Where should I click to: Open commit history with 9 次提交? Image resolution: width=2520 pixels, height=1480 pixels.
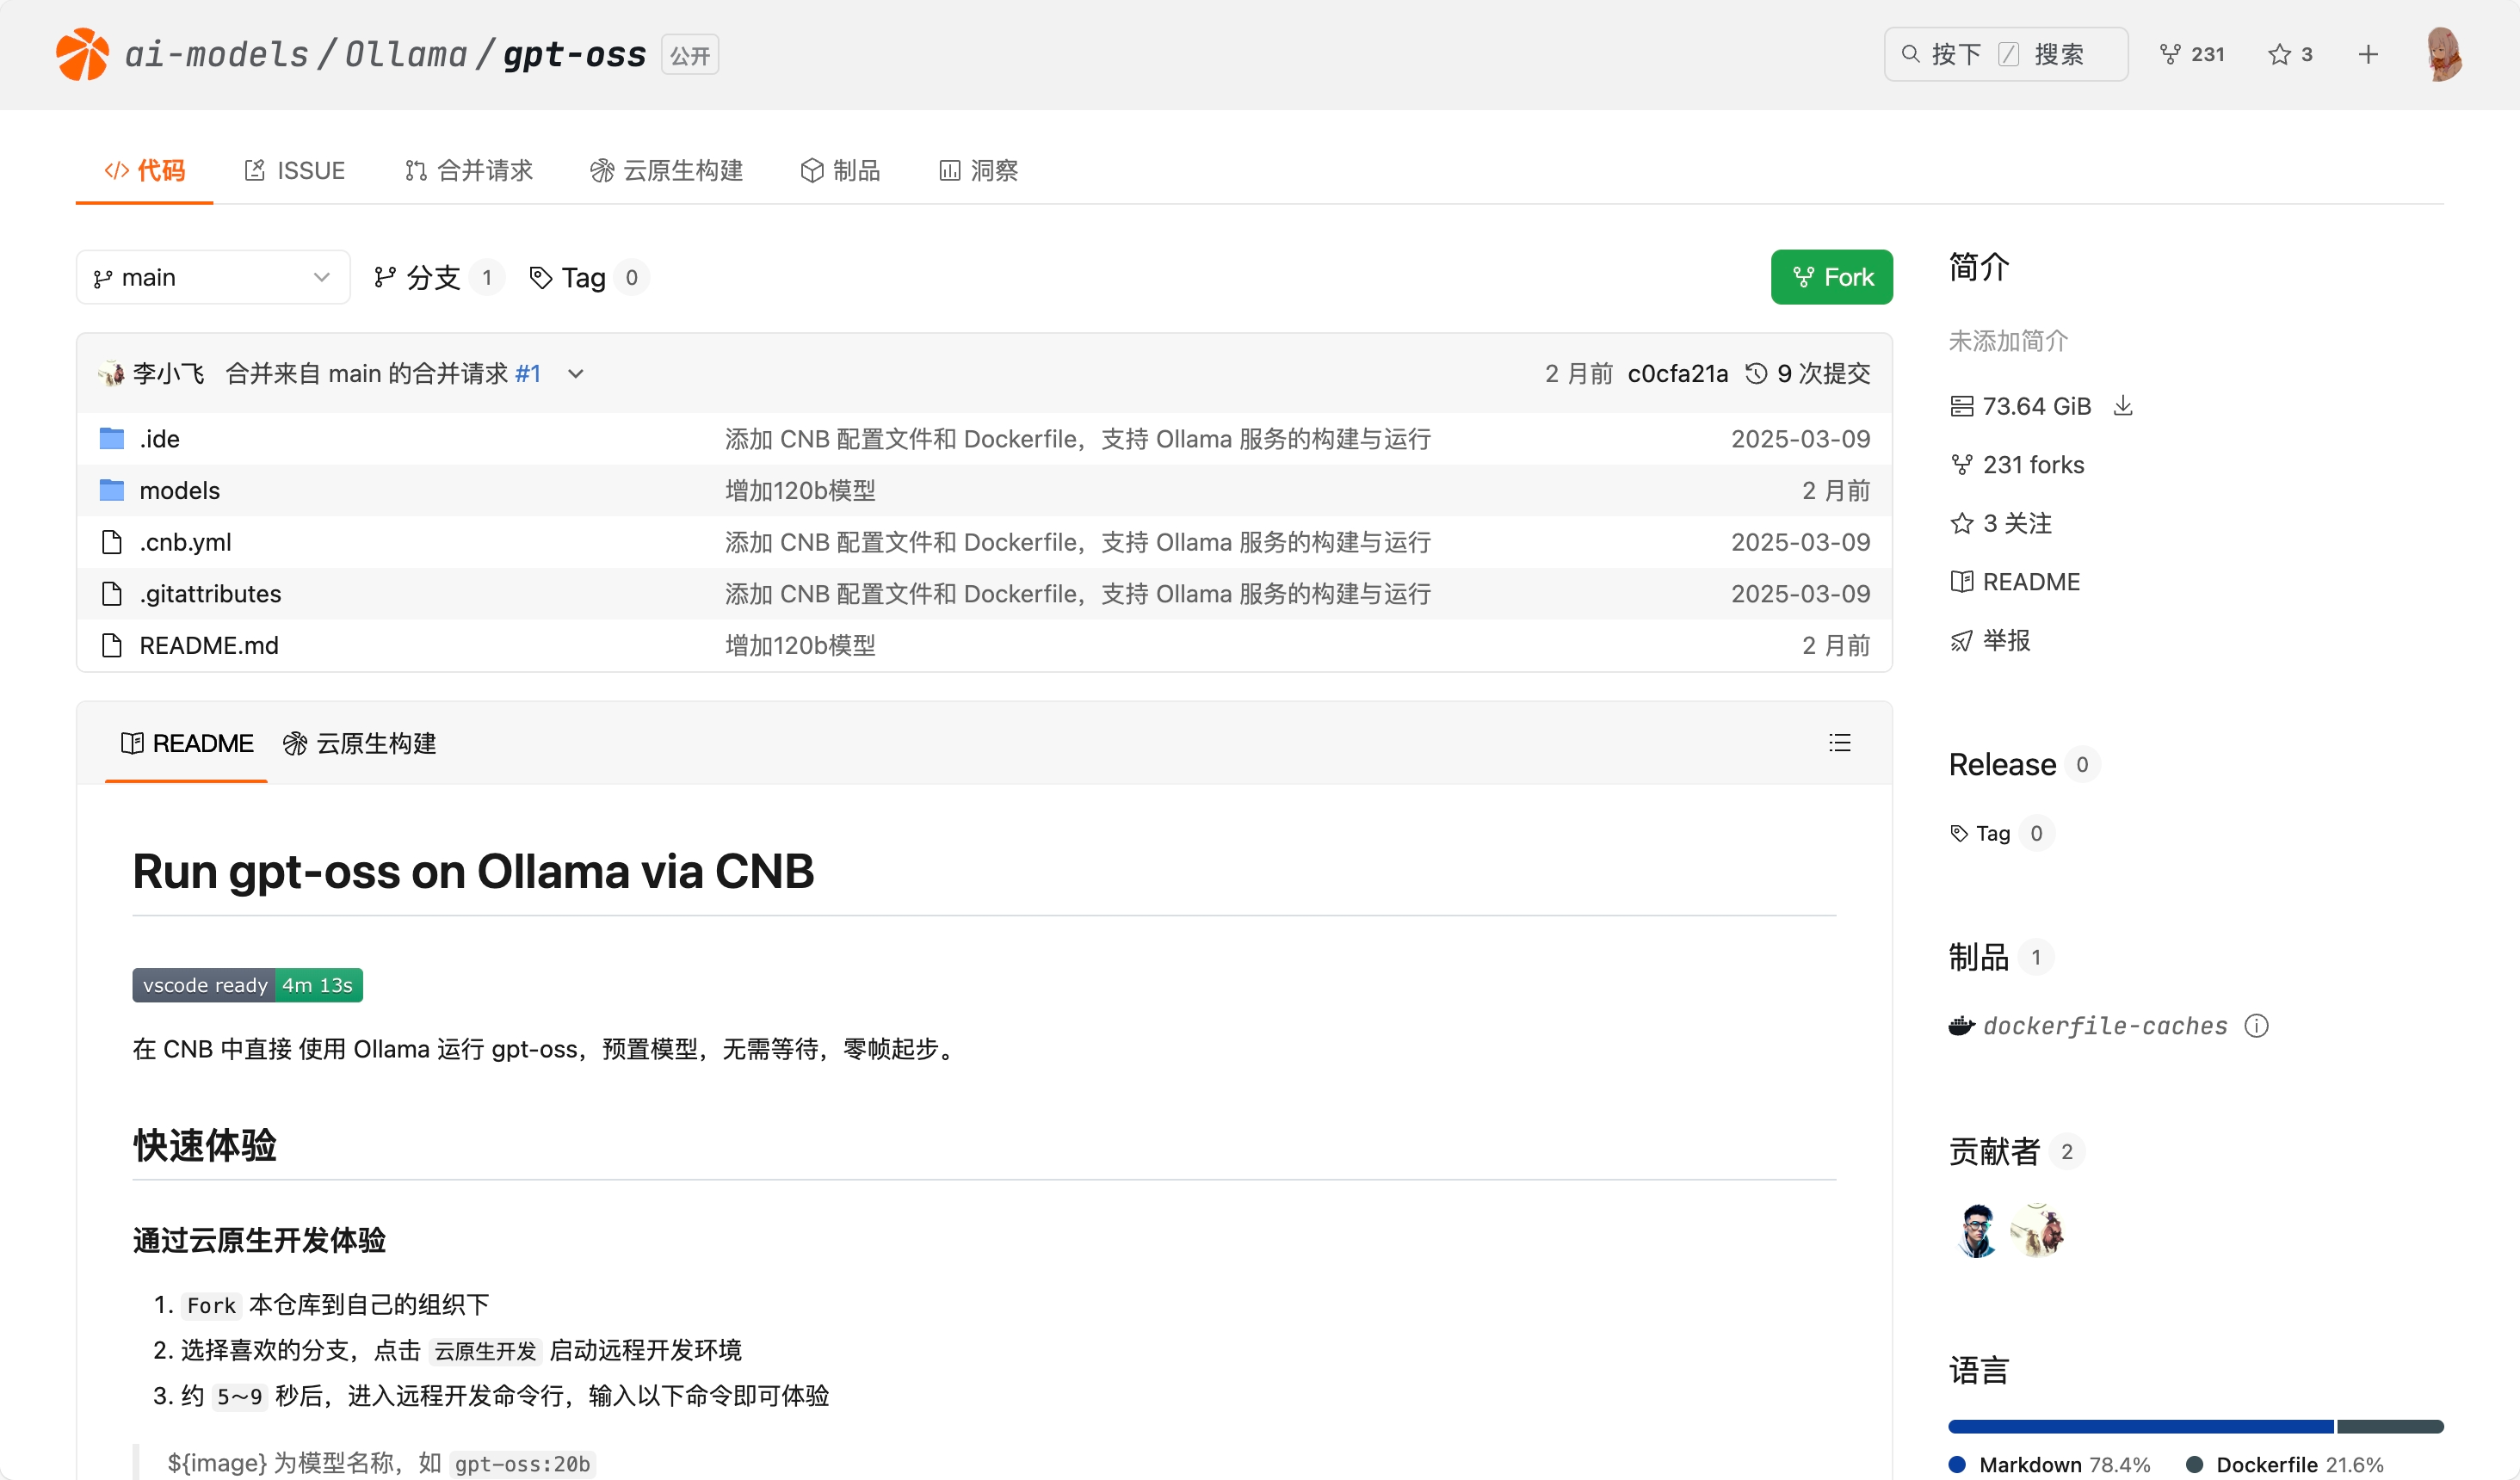pyautogui.click(x=1808, y=374)
